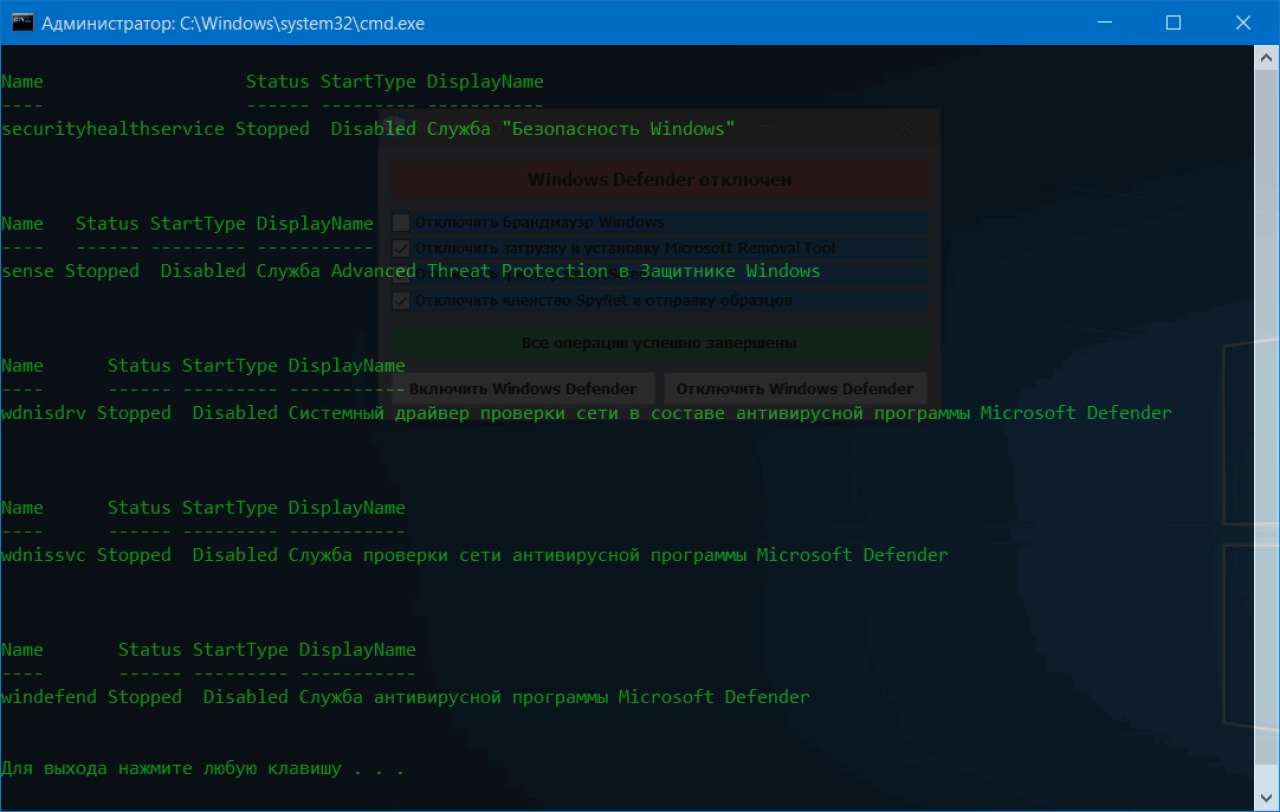Image resolution: width=1280 pixels, height=812 pixels.
Task: Select the 'wdnissvc' service name
Action: [44, 555]
